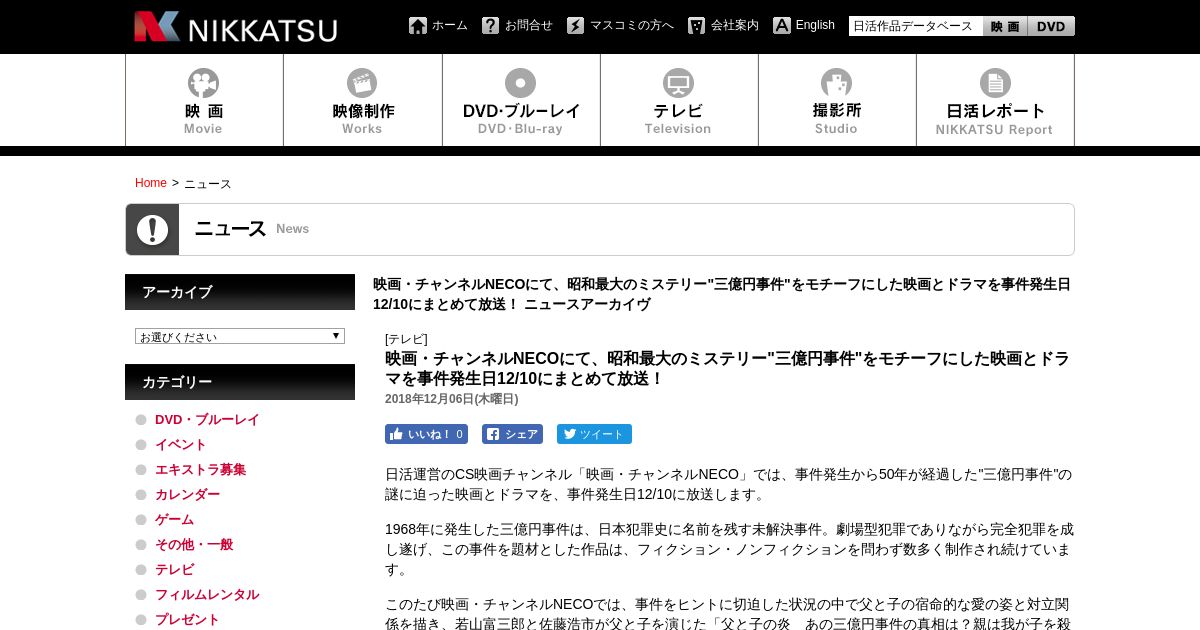
Task: Open the 撮影所 Studio navigation tab
Action: 837,100
